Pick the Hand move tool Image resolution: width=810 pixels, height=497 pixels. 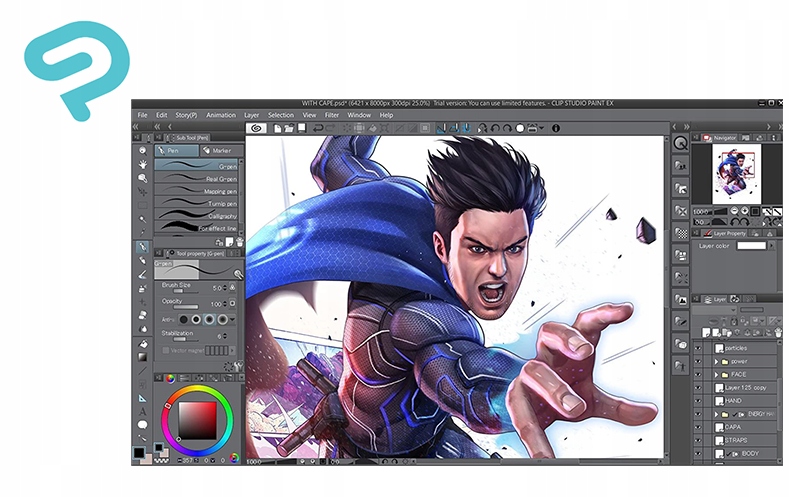click(142, 163)
